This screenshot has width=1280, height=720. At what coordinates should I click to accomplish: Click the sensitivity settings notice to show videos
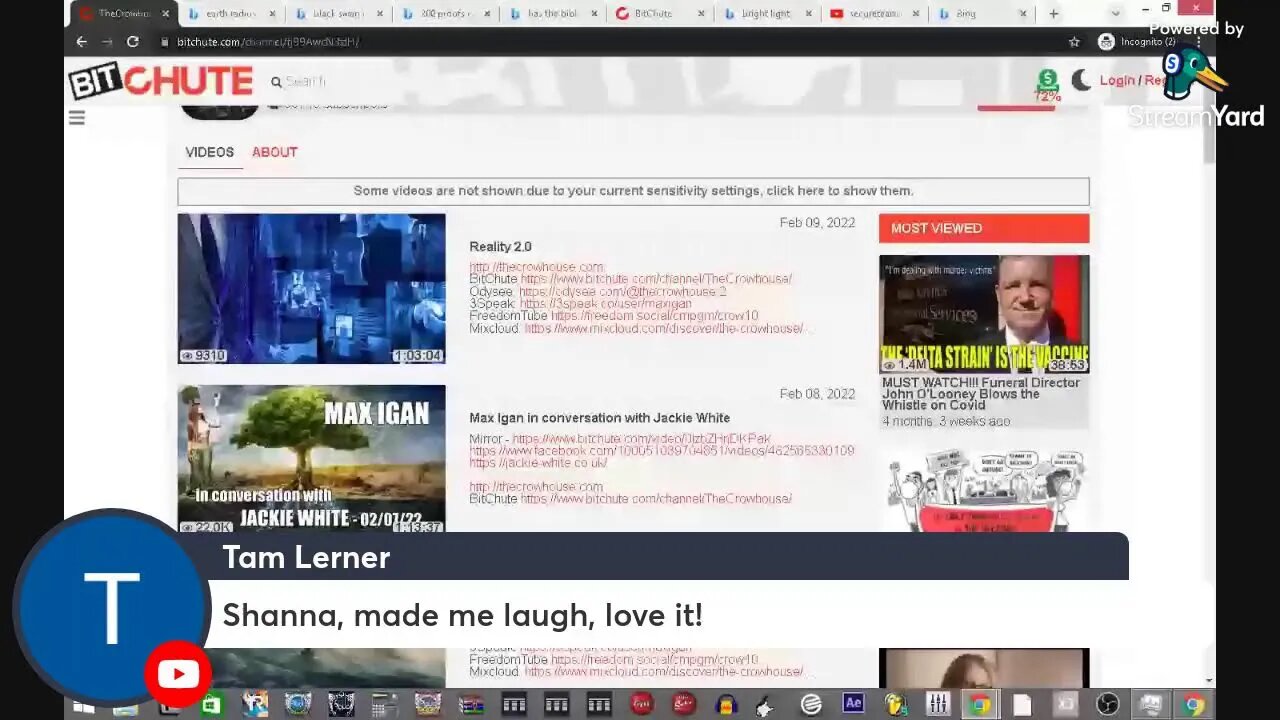(633, 191)
